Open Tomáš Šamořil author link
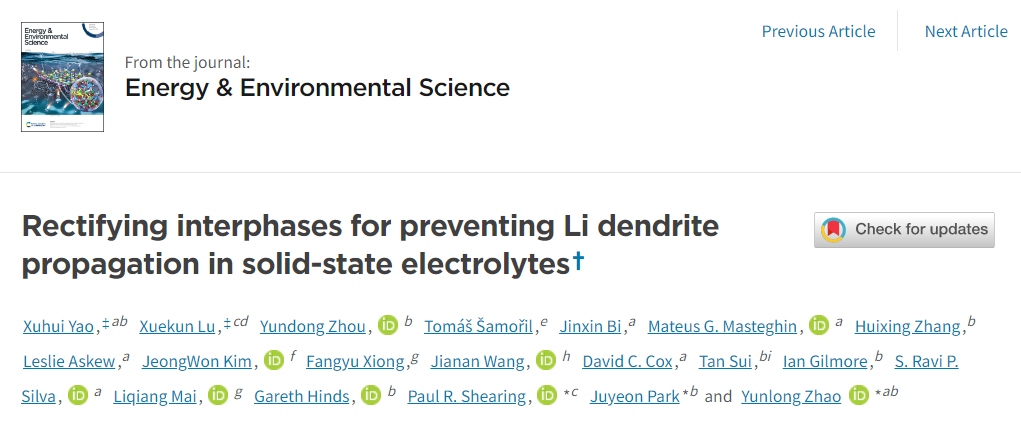 click(479, 326)
